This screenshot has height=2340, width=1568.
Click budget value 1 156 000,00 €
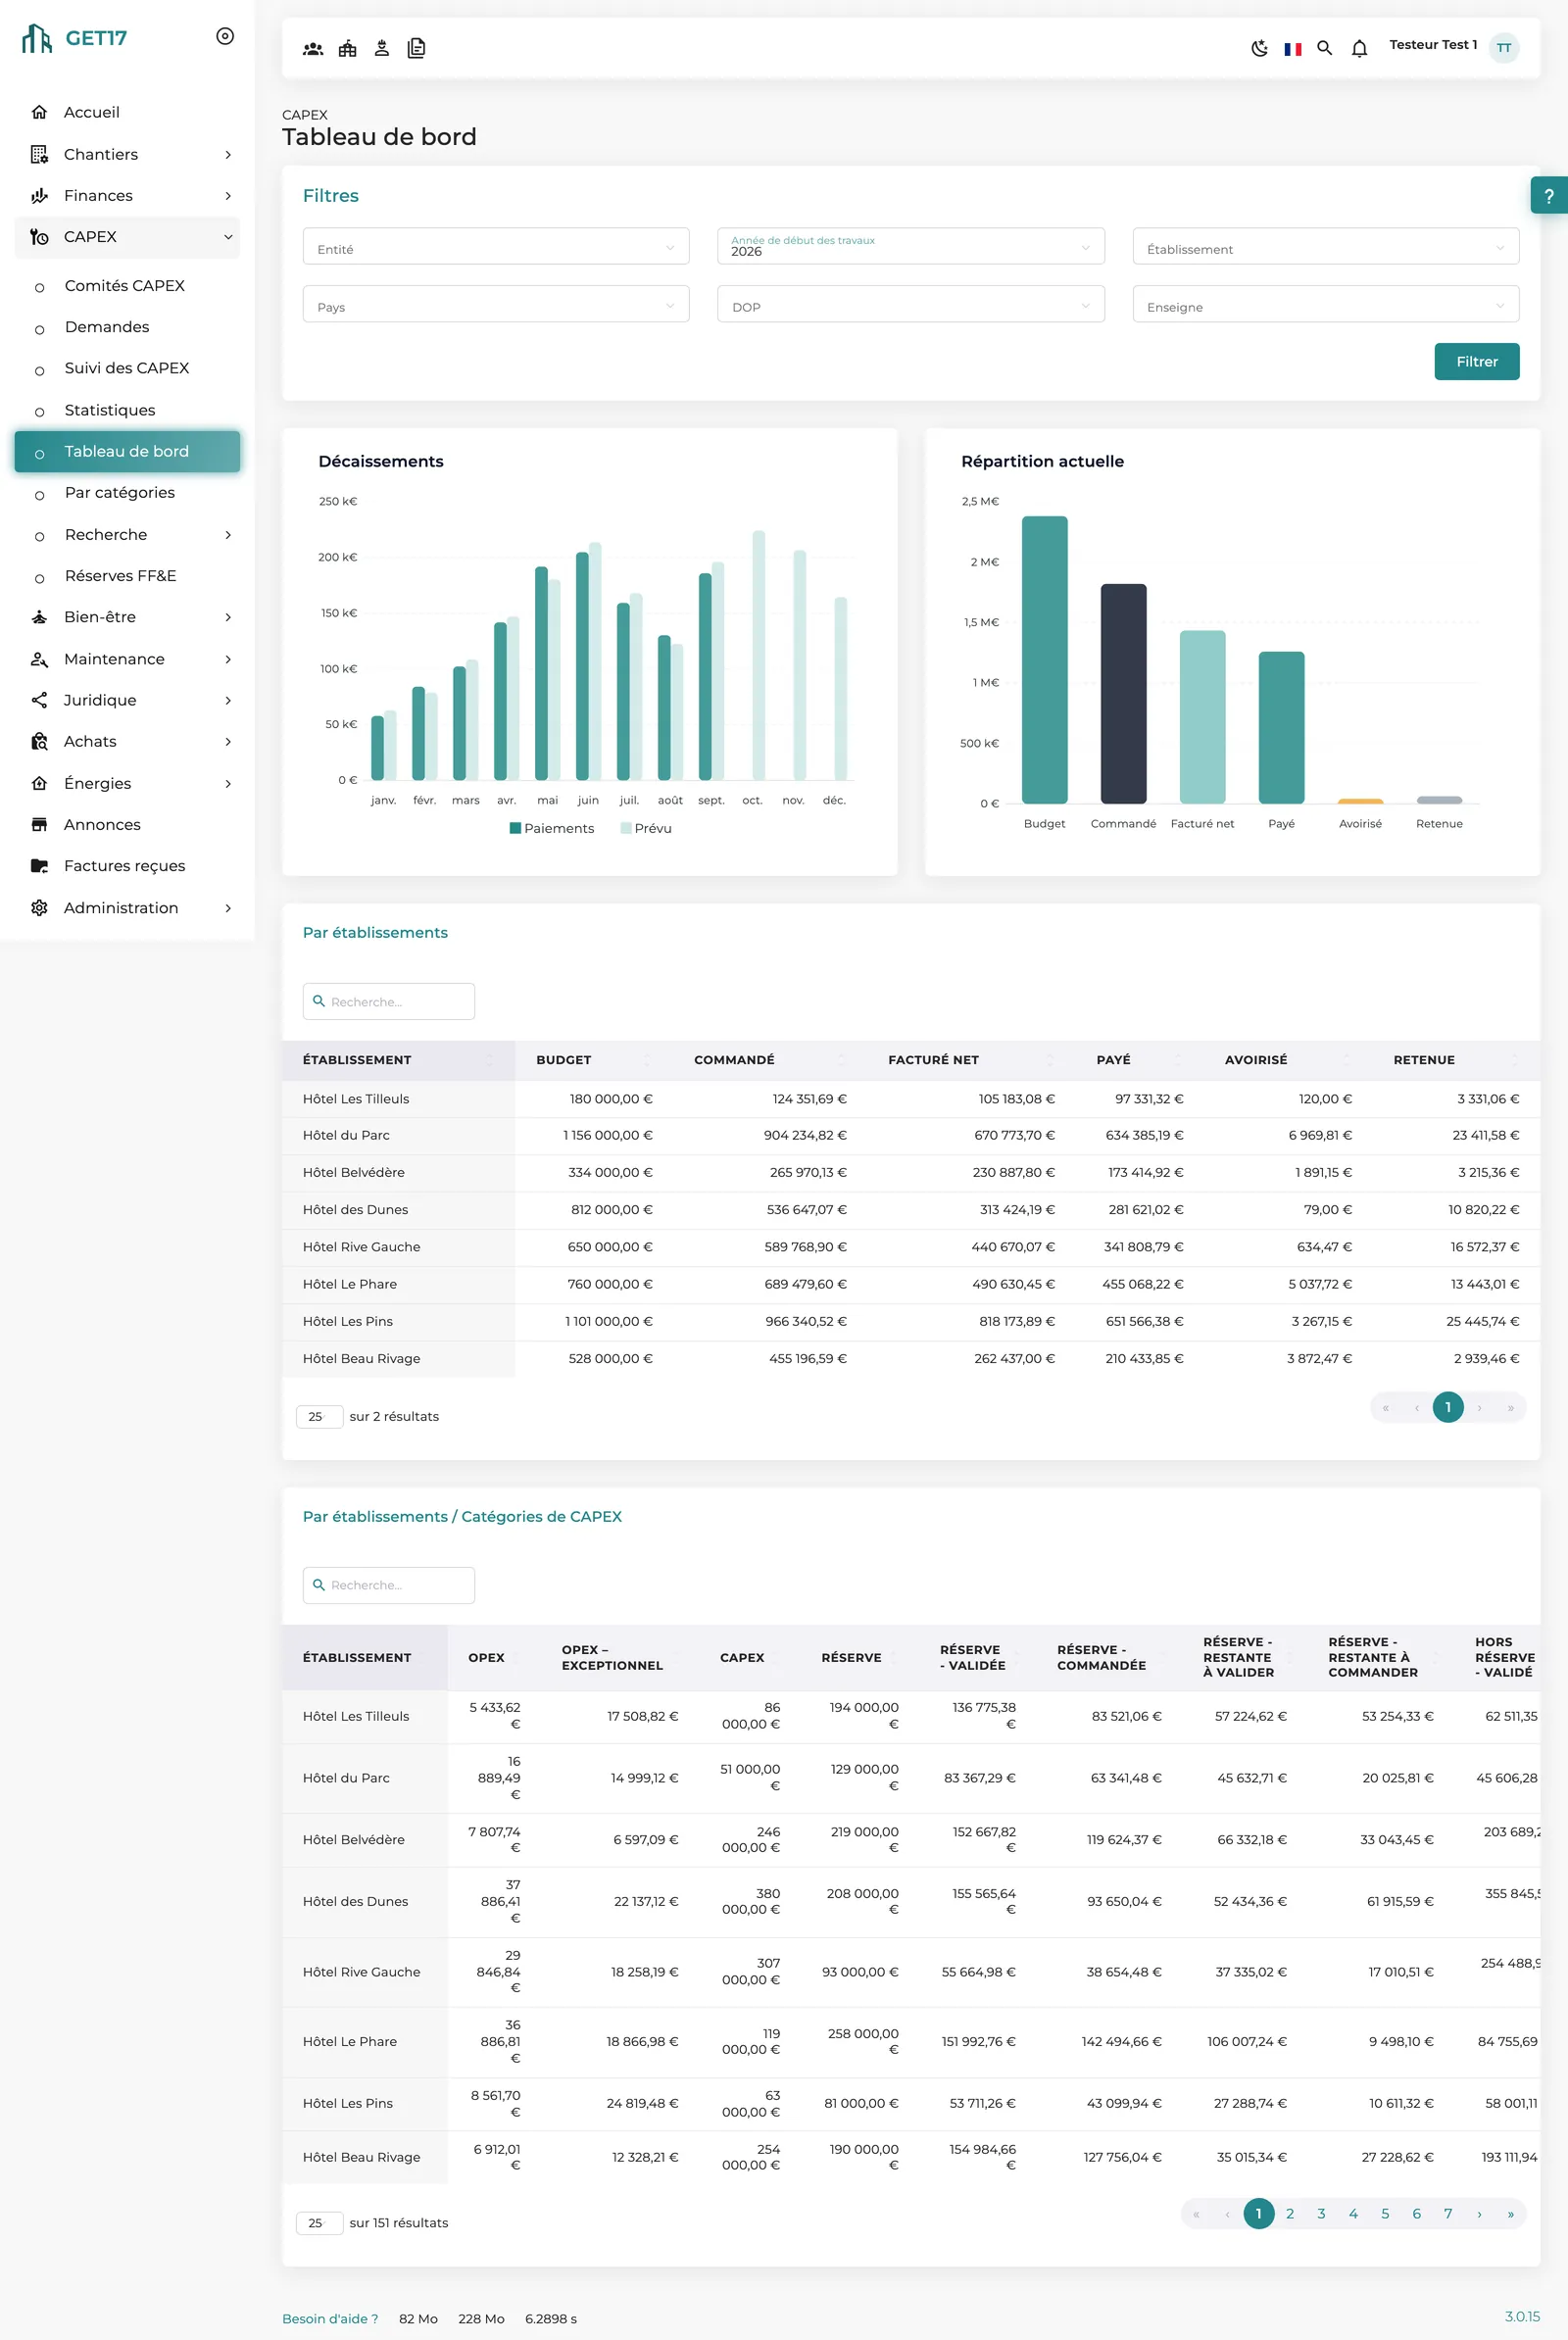coord(607,1135)
